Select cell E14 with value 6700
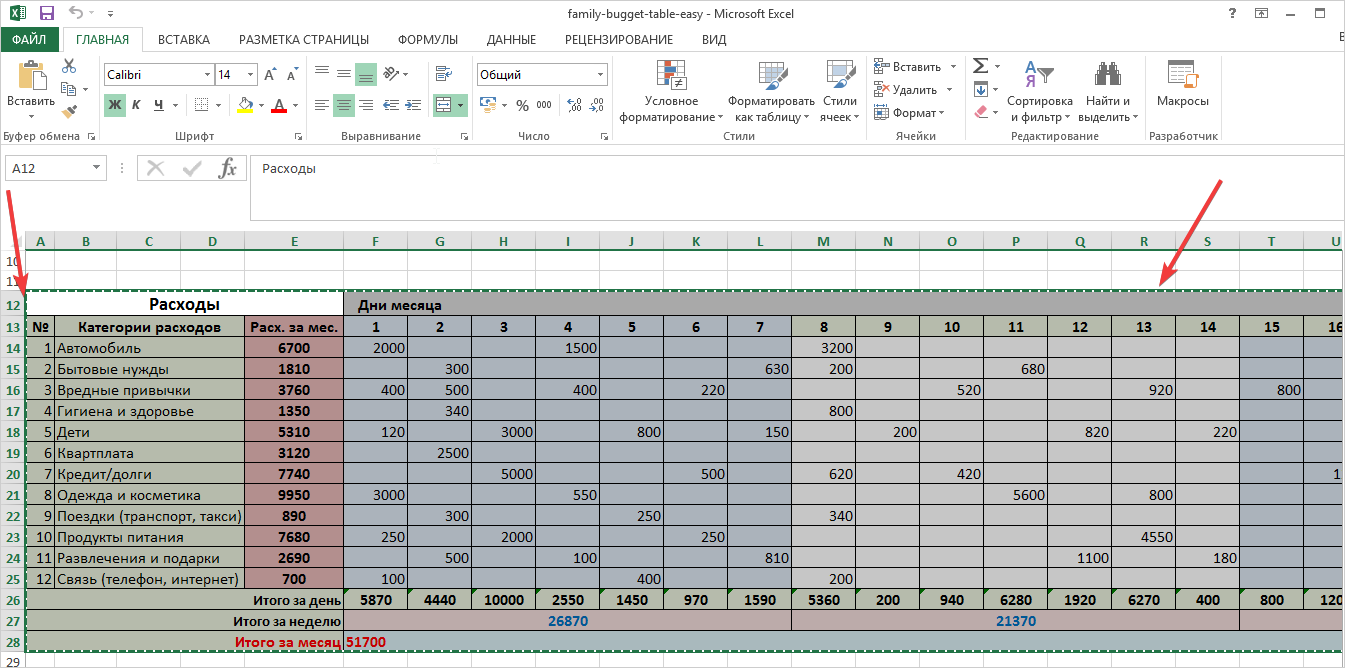 [x=294, y=348]
